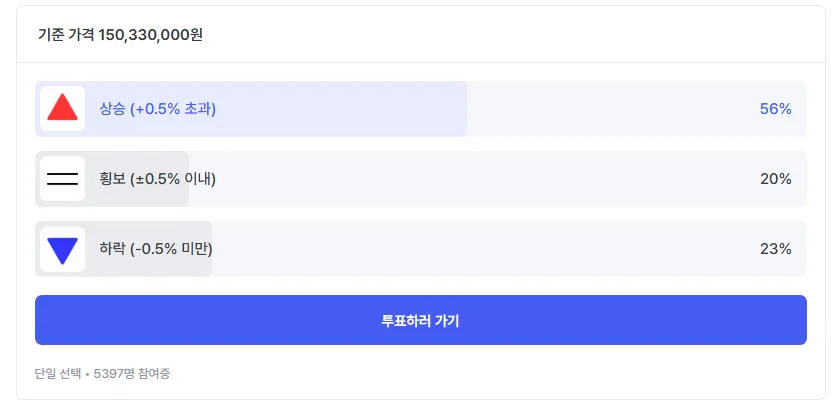
Task: Click the blue downward triangle icon
Action: (x=62, y=249)
